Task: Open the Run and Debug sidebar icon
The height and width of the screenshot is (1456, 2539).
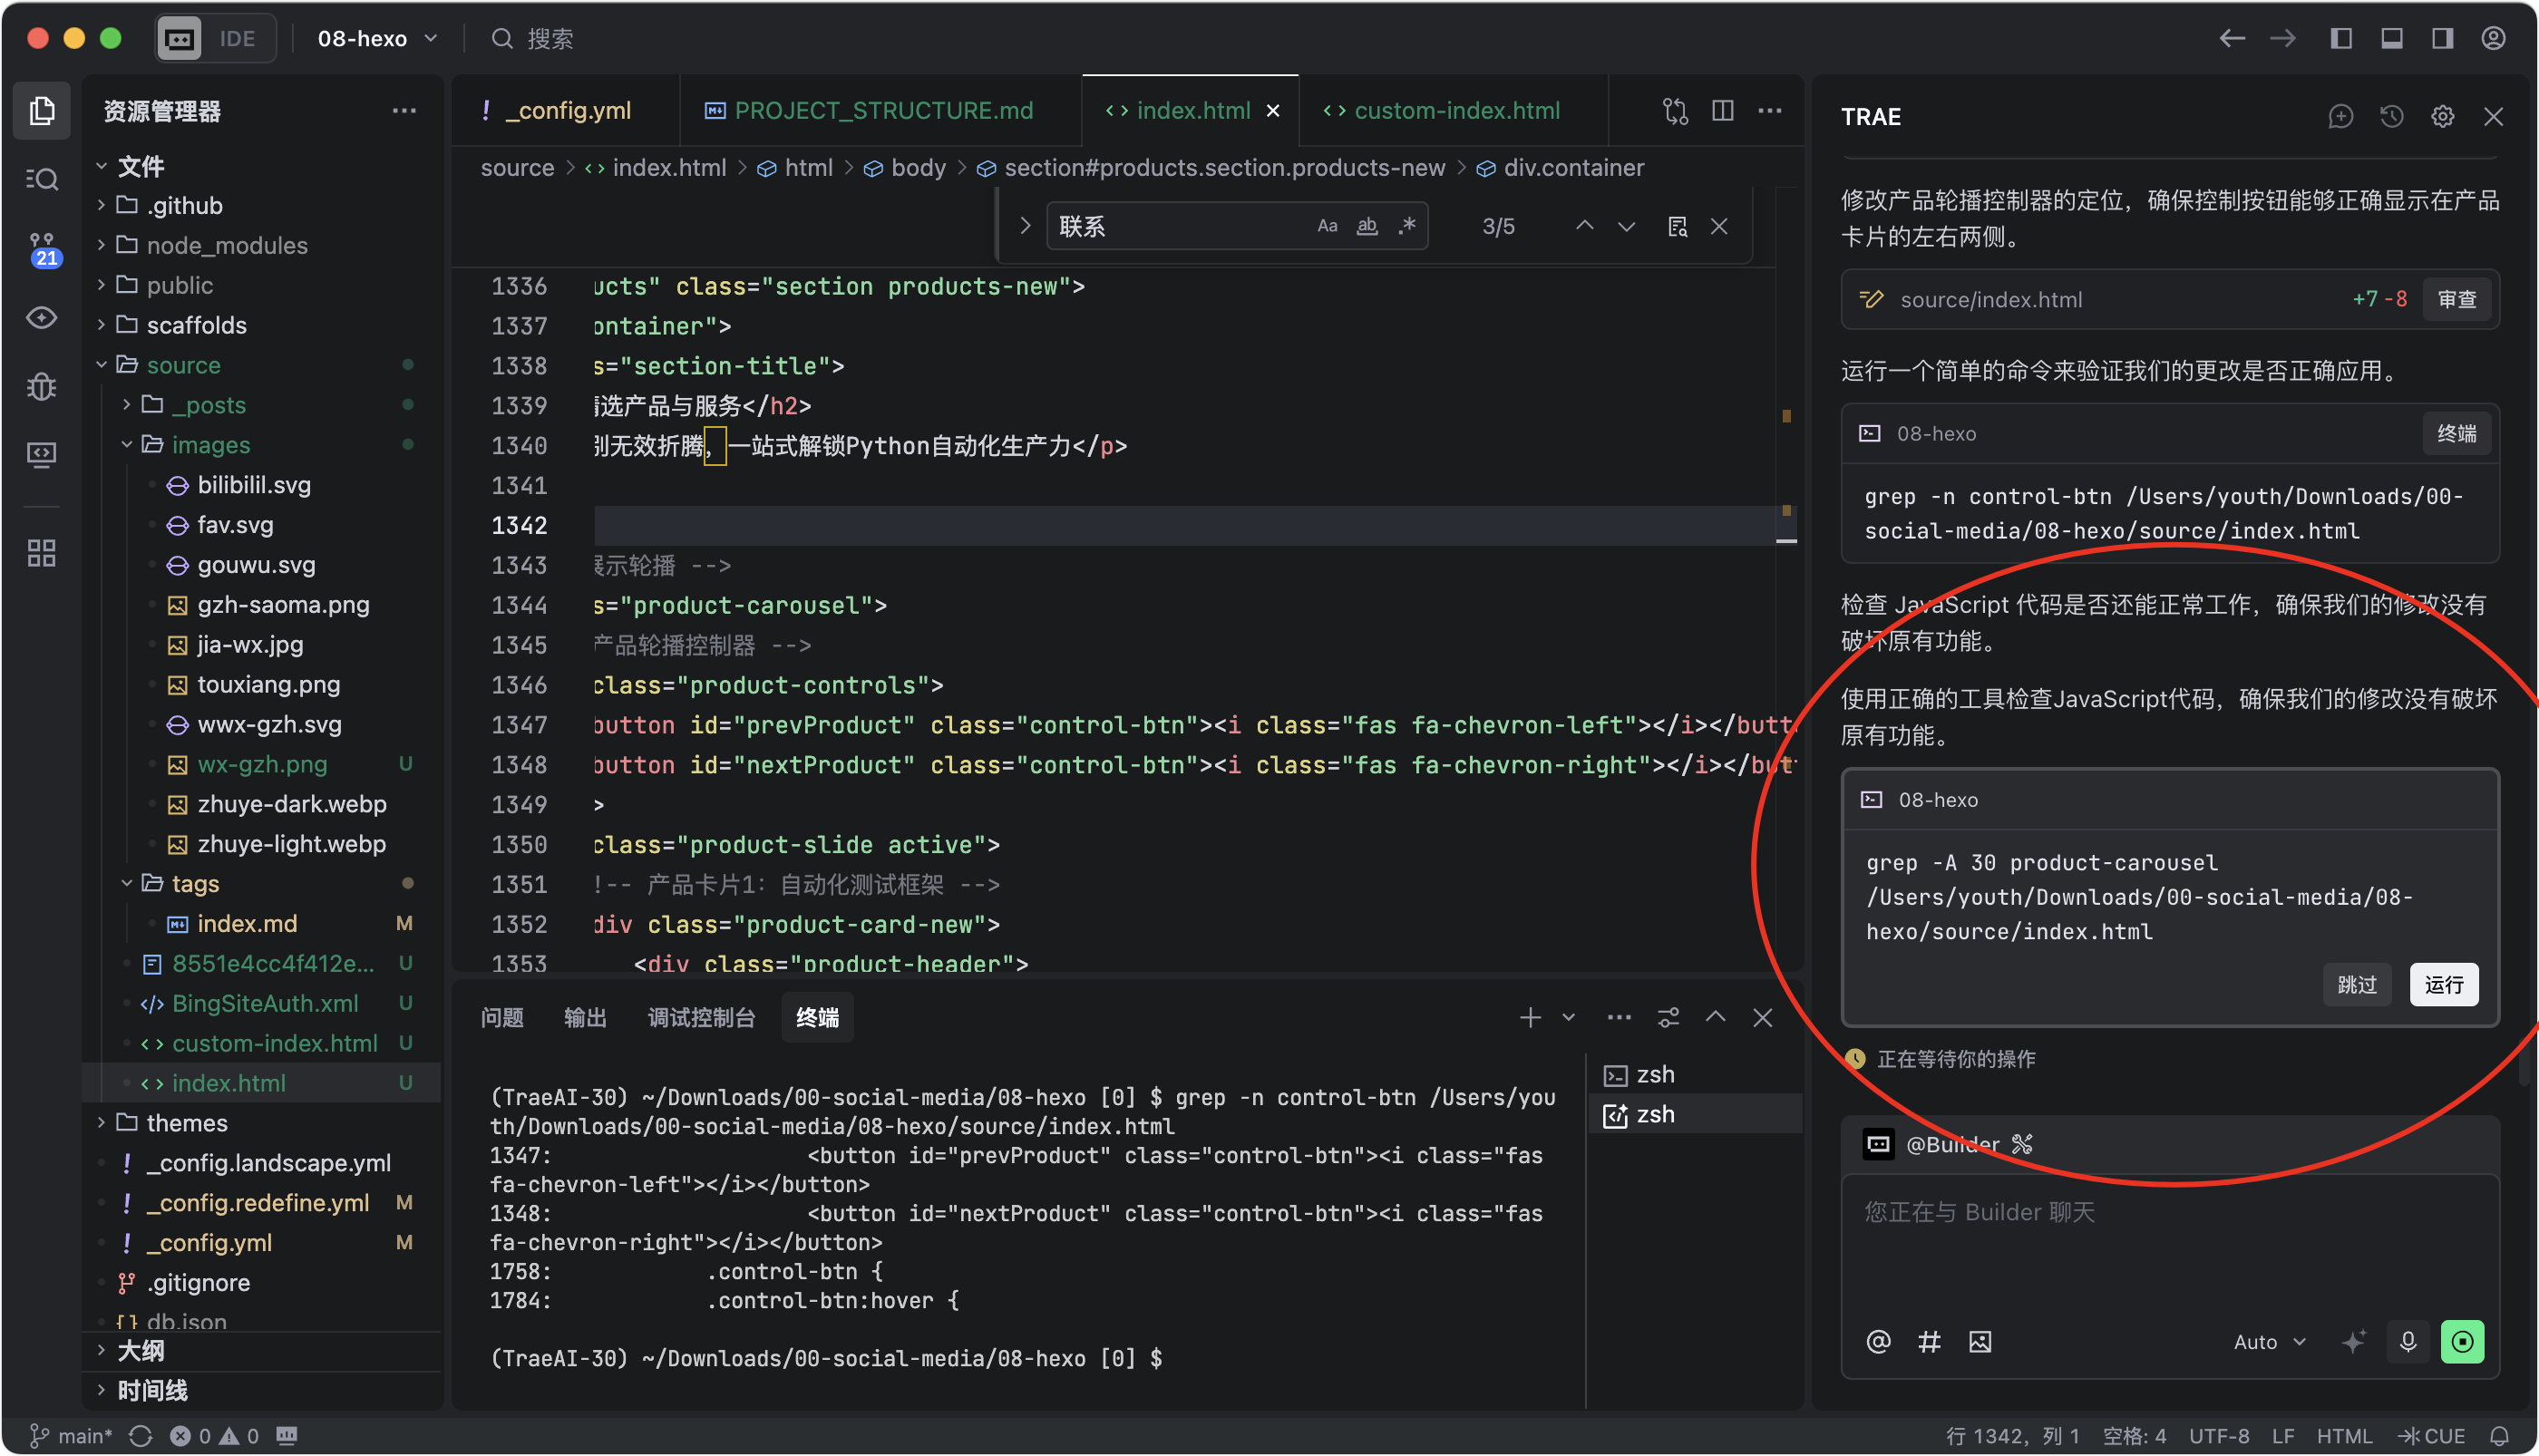Action: point(42,386)
